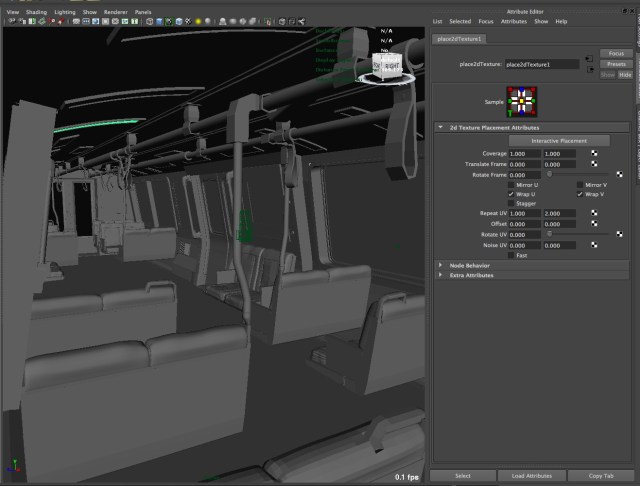
Task: Click the checker map button beside Noise UV
Action: click(x=593, y=245)
